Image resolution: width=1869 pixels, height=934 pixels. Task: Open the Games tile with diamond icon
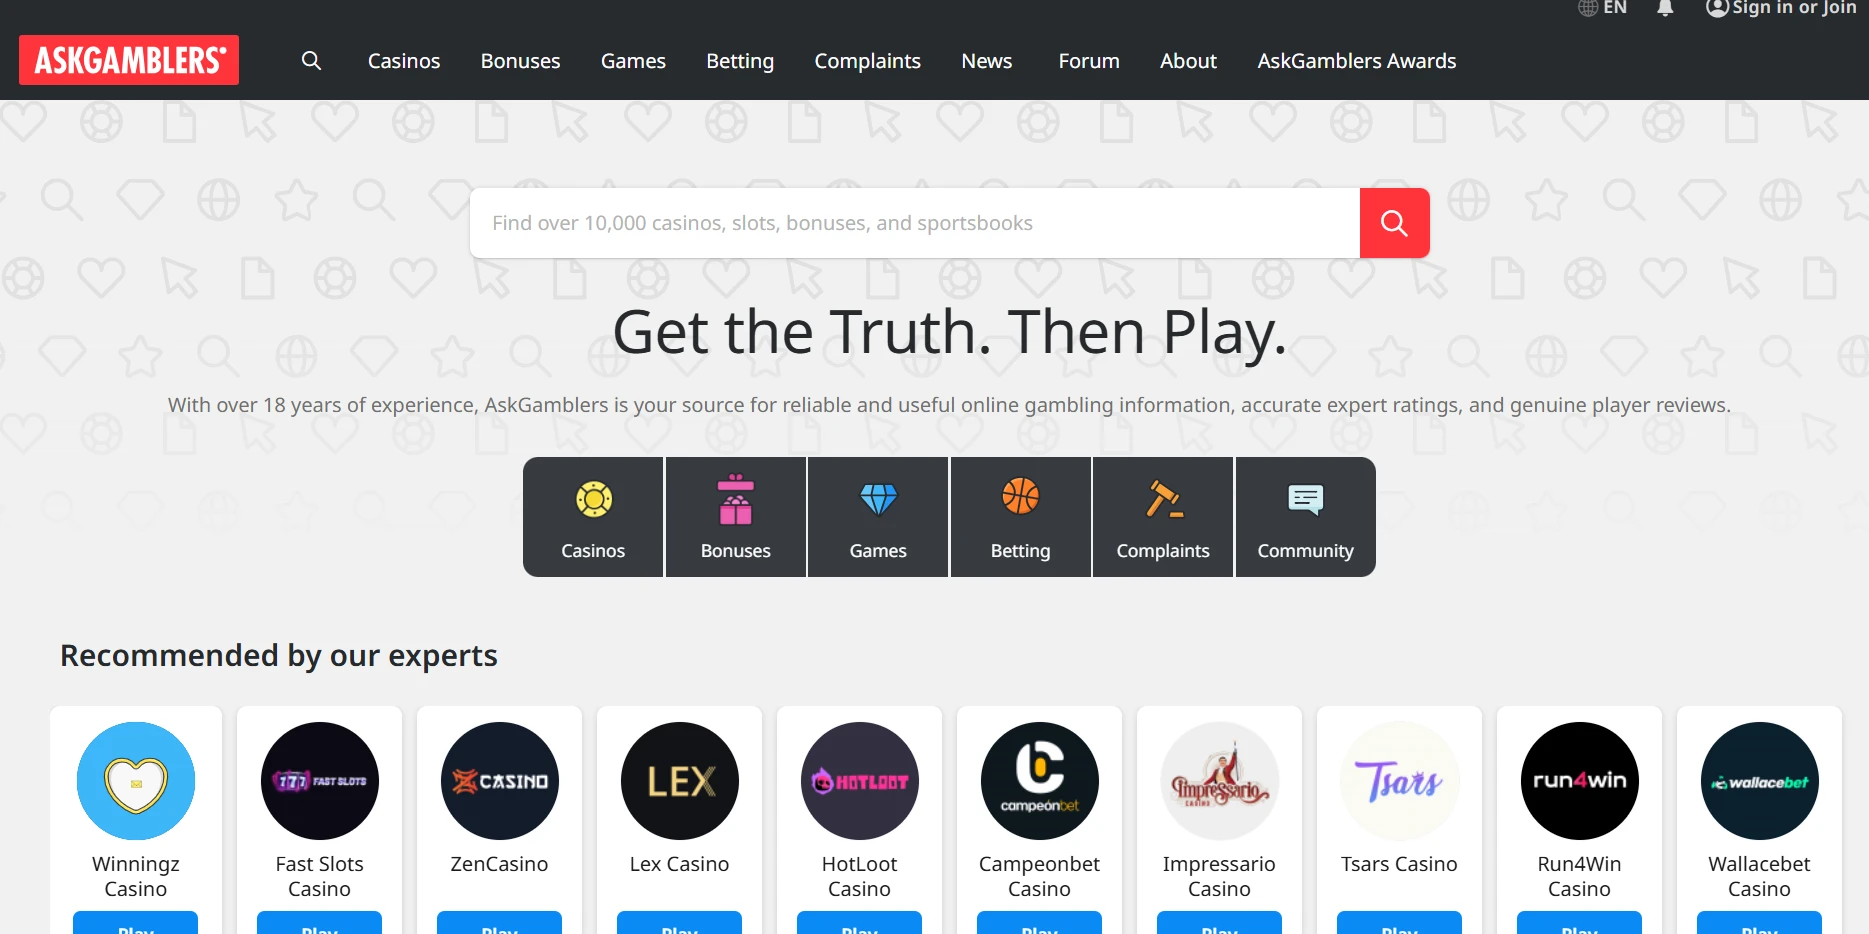tap(878, 517)
